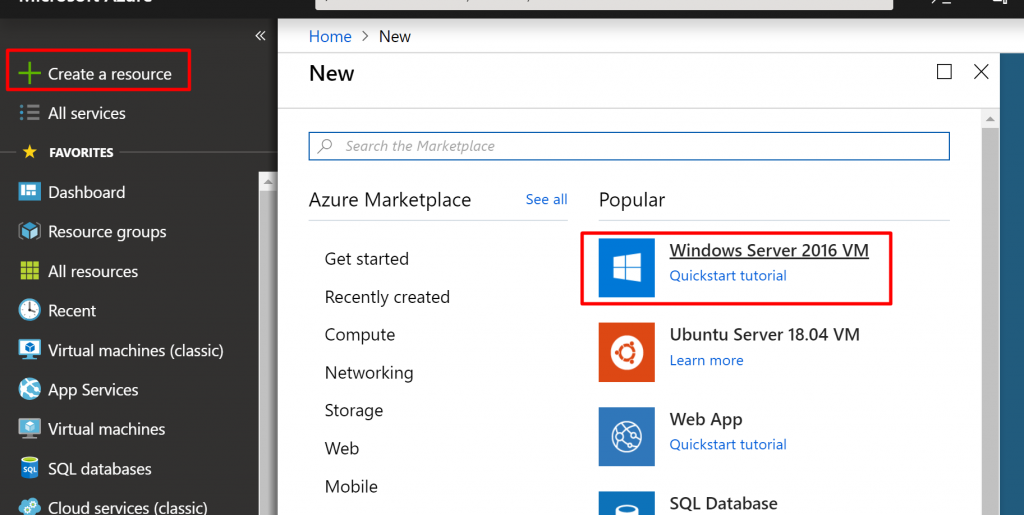
Task: Click the New blade scrollbar up arrow
Action: point(990,119)
